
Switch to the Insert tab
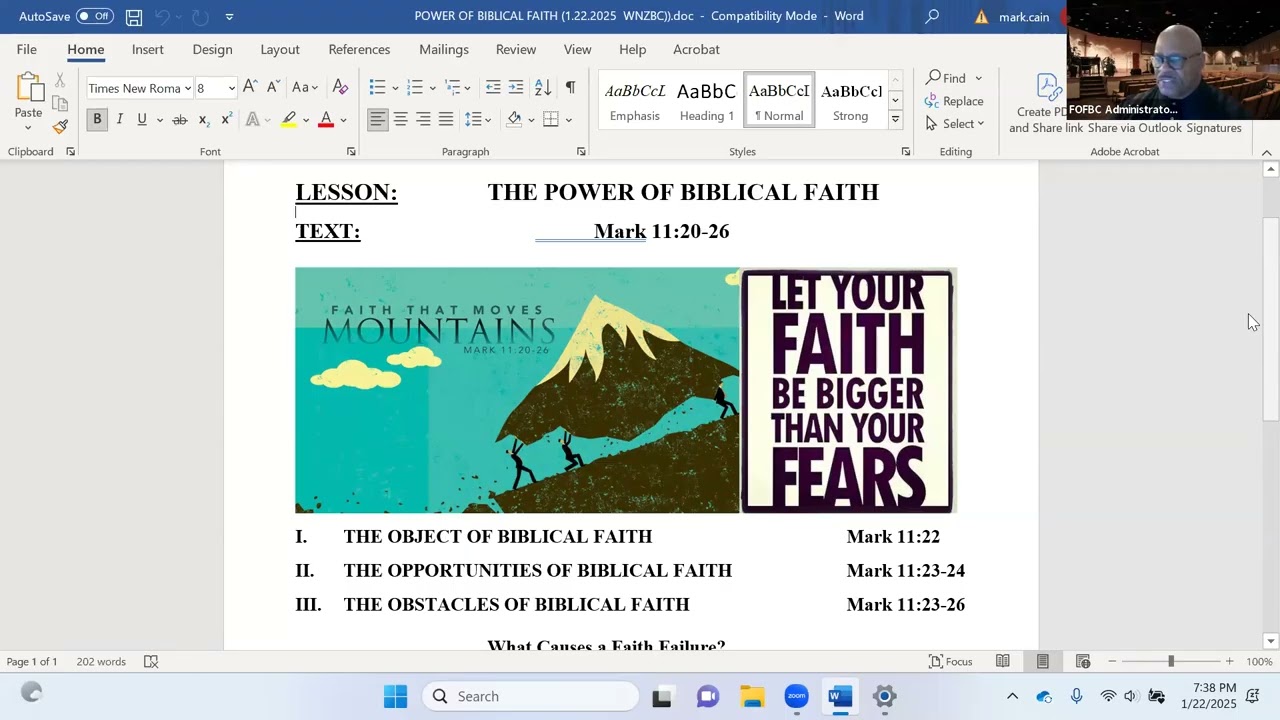[x=147, y=49]
